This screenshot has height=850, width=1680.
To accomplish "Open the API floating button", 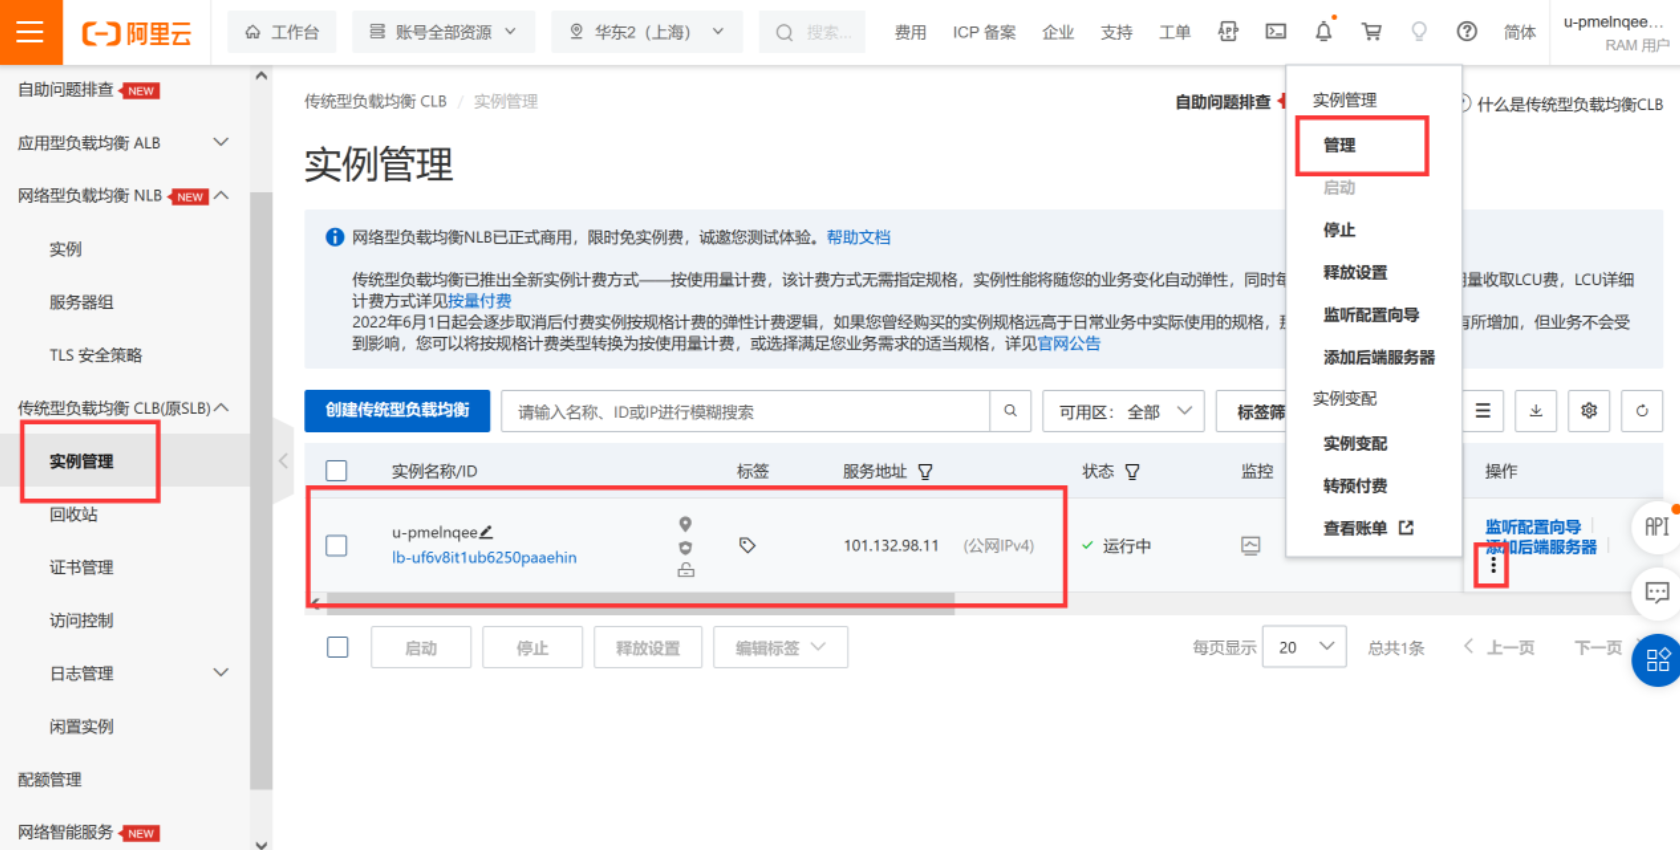I will 1656,527.
